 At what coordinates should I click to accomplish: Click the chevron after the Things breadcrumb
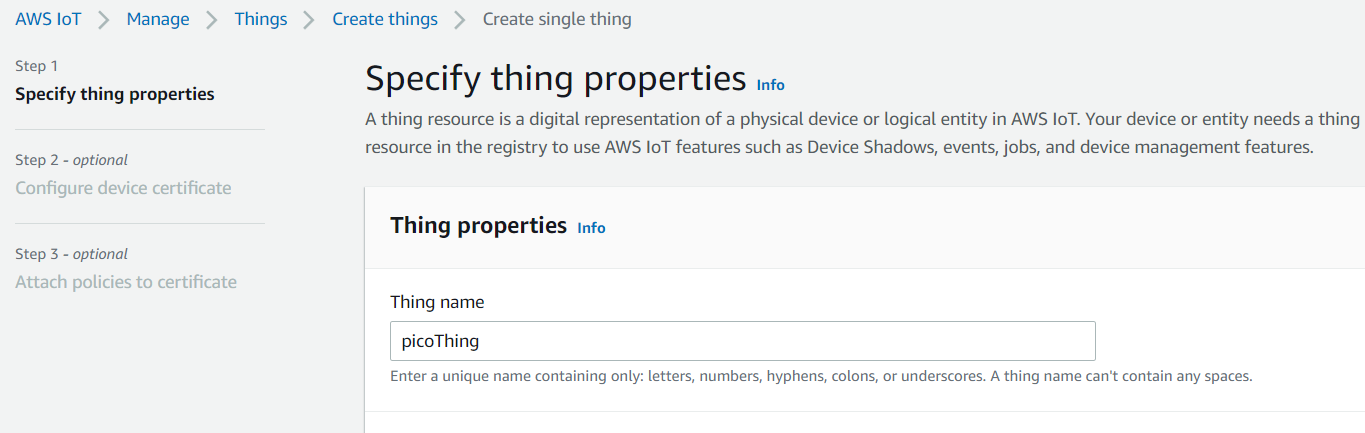click(x=310, y=19)
